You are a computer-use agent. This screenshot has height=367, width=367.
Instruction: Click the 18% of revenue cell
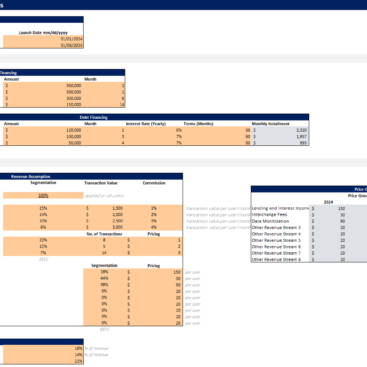43,348
